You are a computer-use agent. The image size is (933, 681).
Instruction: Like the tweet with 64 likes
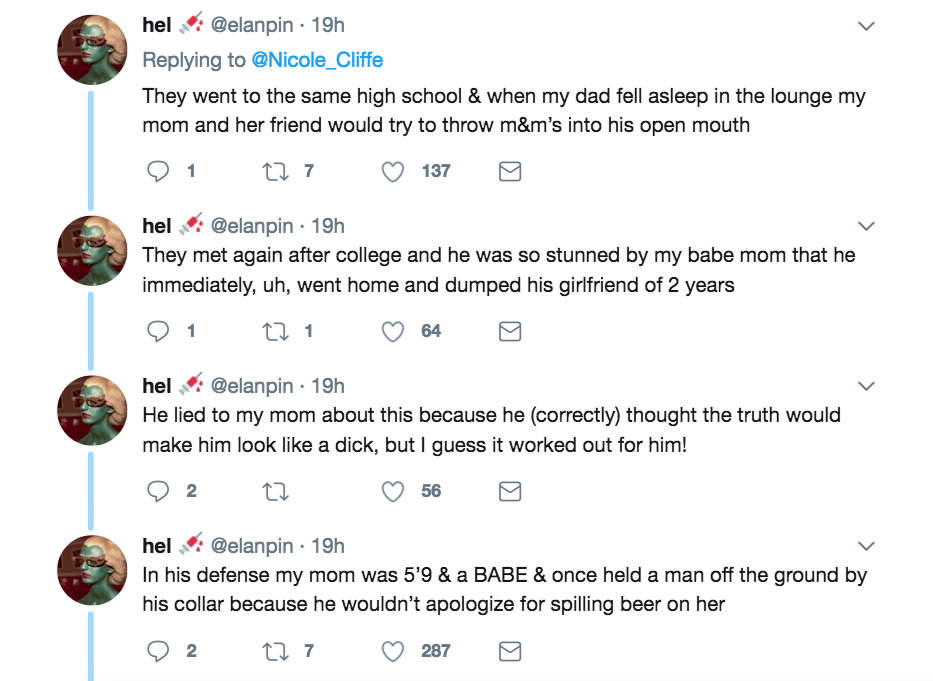[393, 332]
